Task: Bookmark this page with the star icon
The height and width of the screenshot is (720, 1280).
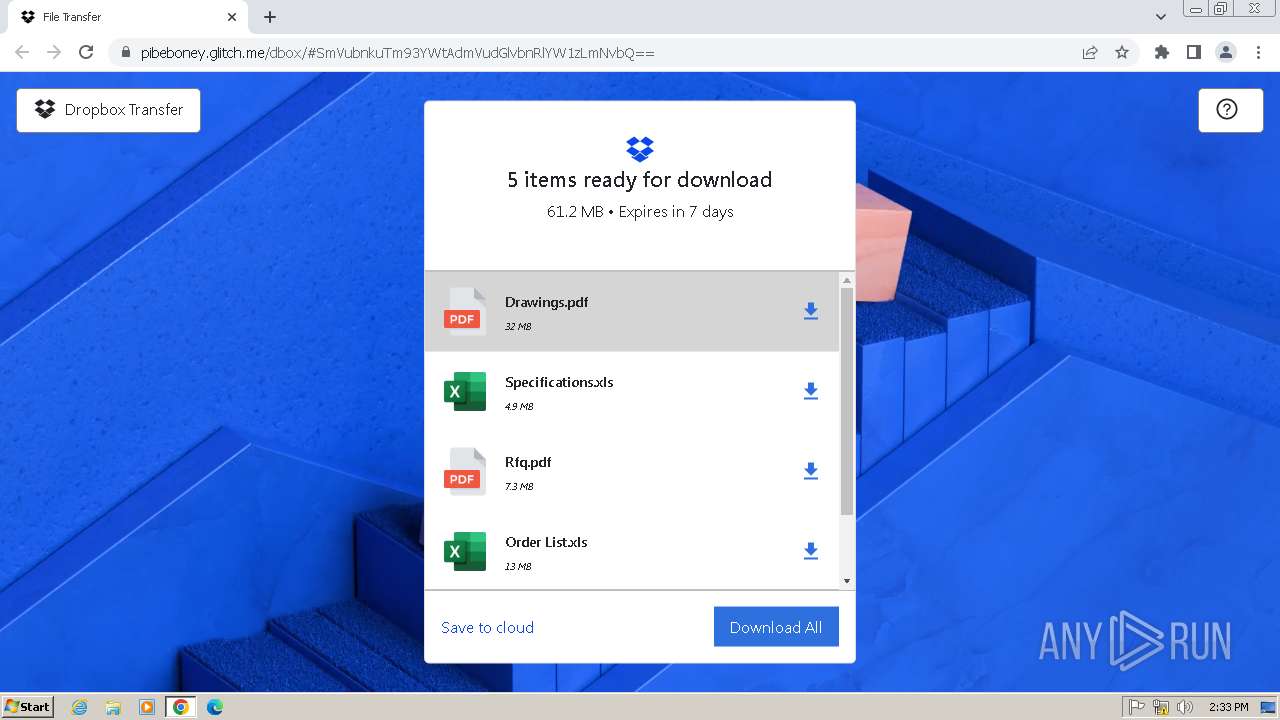Action: coord(1122,52)
